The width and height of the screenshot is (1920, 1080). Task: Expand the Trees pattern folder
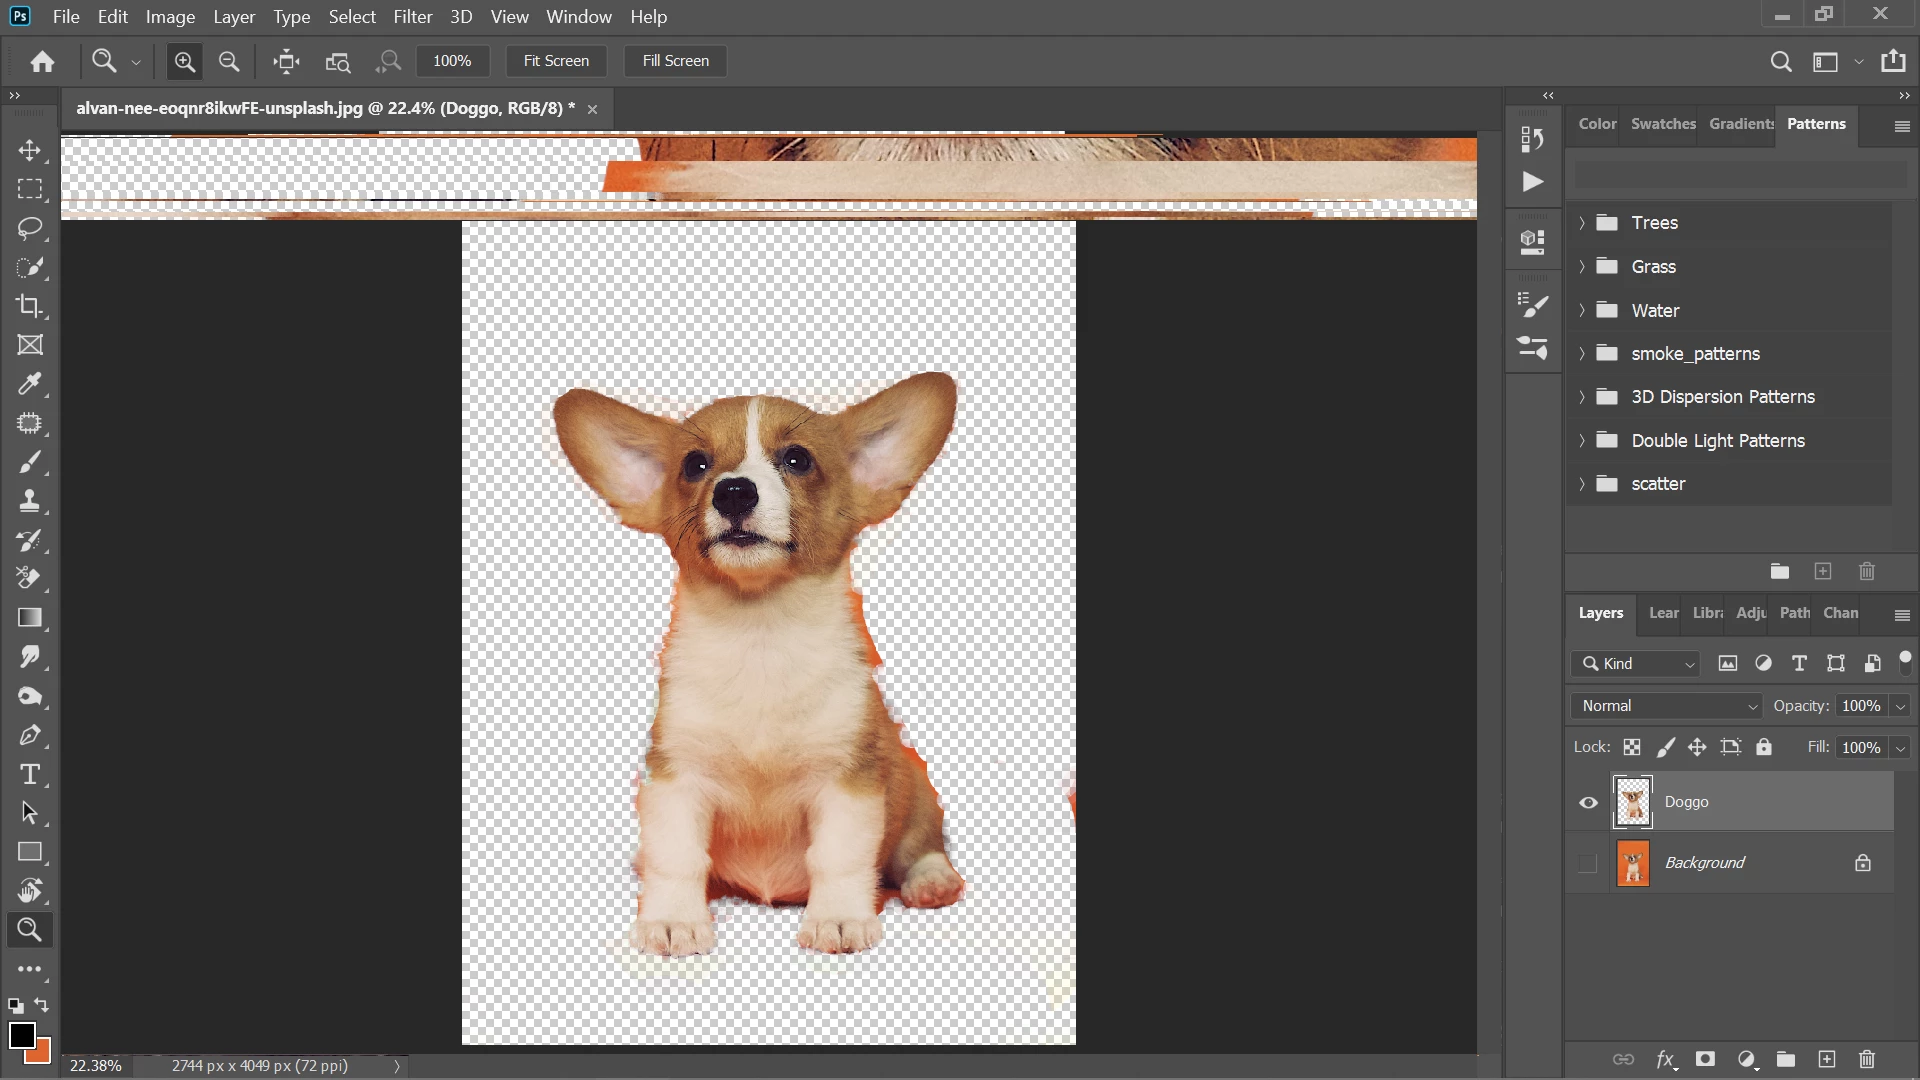click(1582, 223)
